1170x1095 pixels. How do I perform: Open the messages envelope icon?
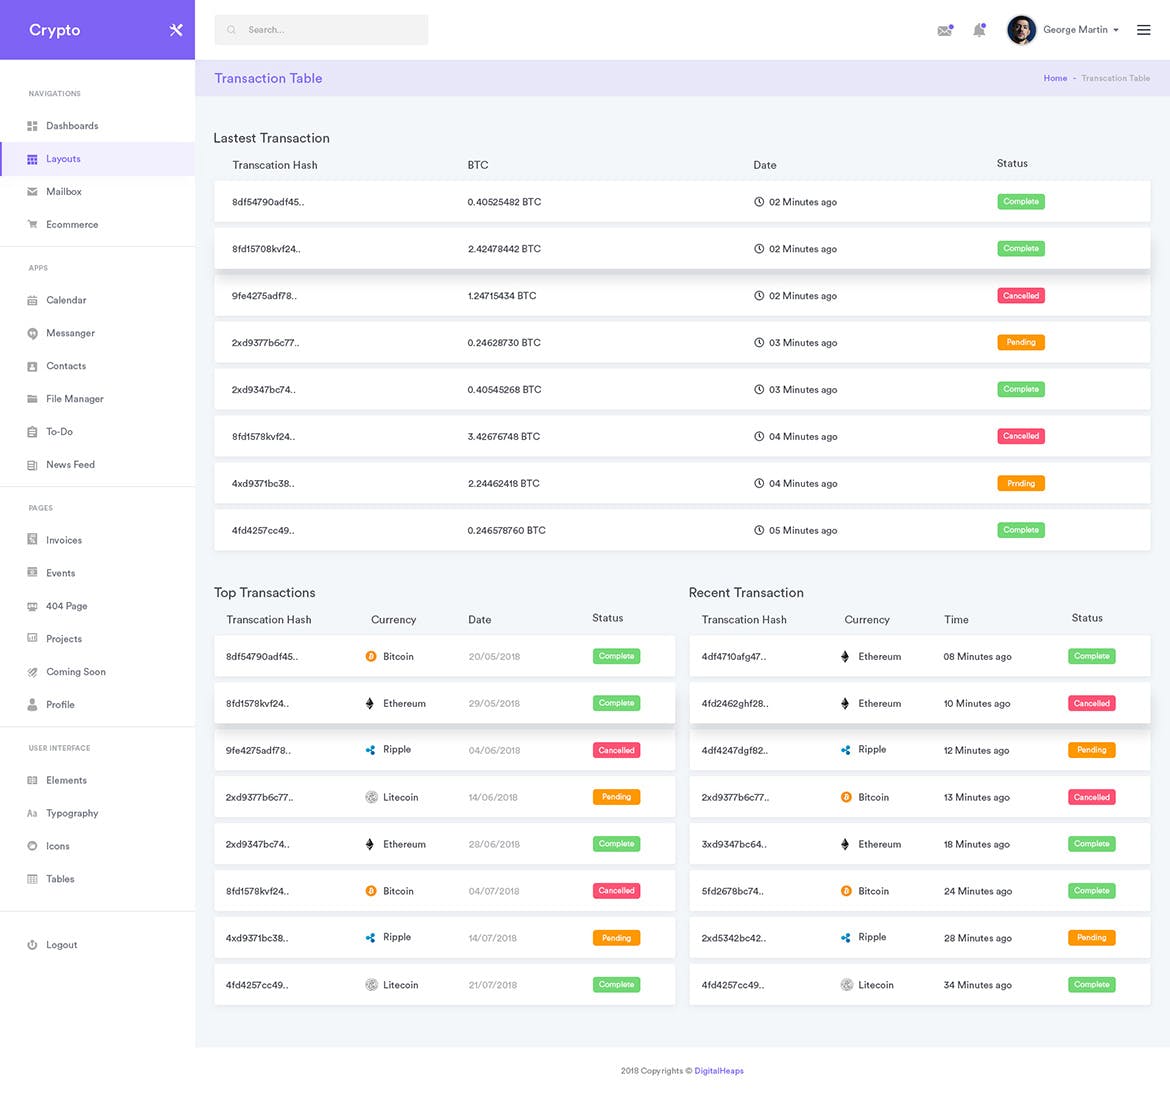point(944,29)
